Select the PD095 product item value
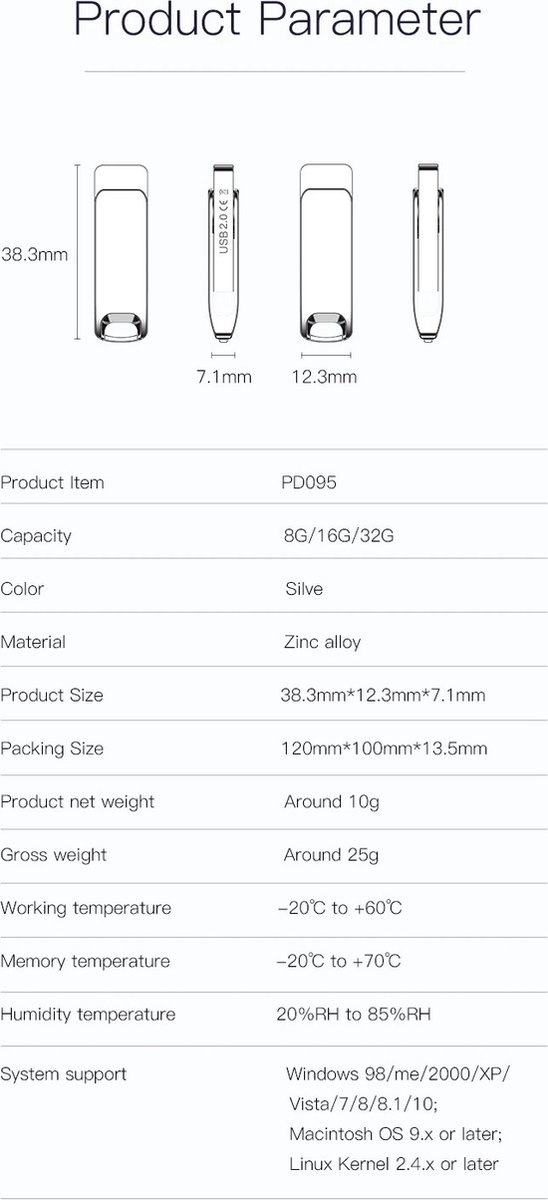This screenshot has height=1200, width=548. coord(309,483)
